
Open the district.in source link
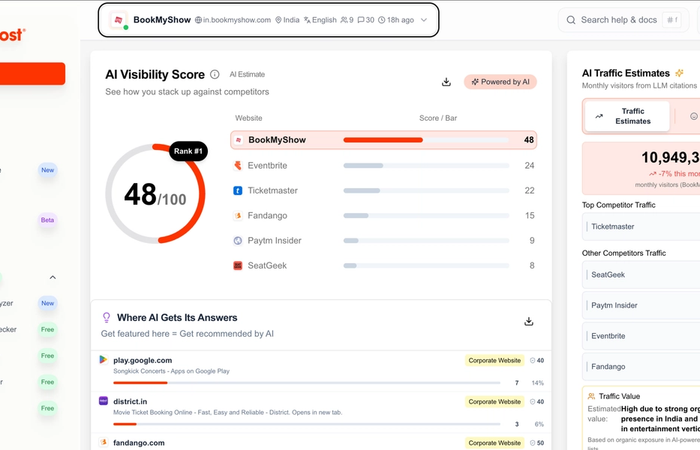tap(130, 401)
